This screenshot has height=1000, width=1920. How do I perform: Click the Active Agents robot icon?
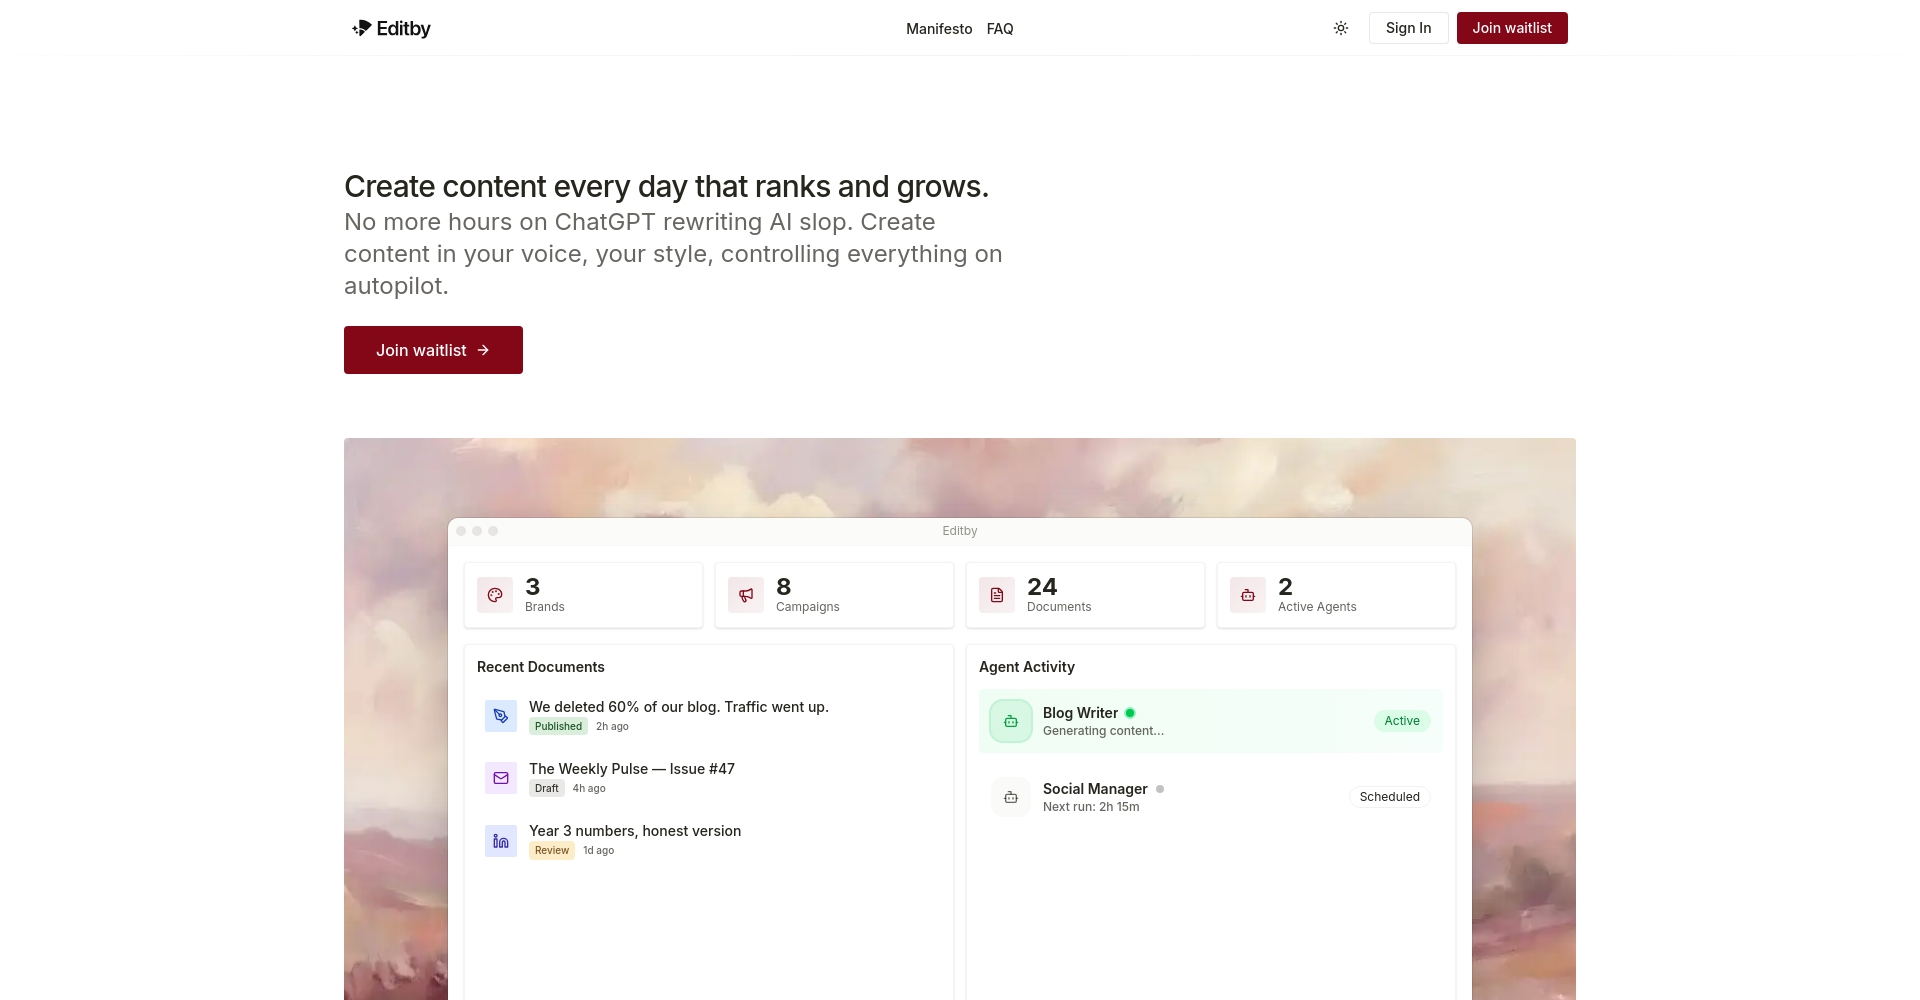pos(1248,595)
